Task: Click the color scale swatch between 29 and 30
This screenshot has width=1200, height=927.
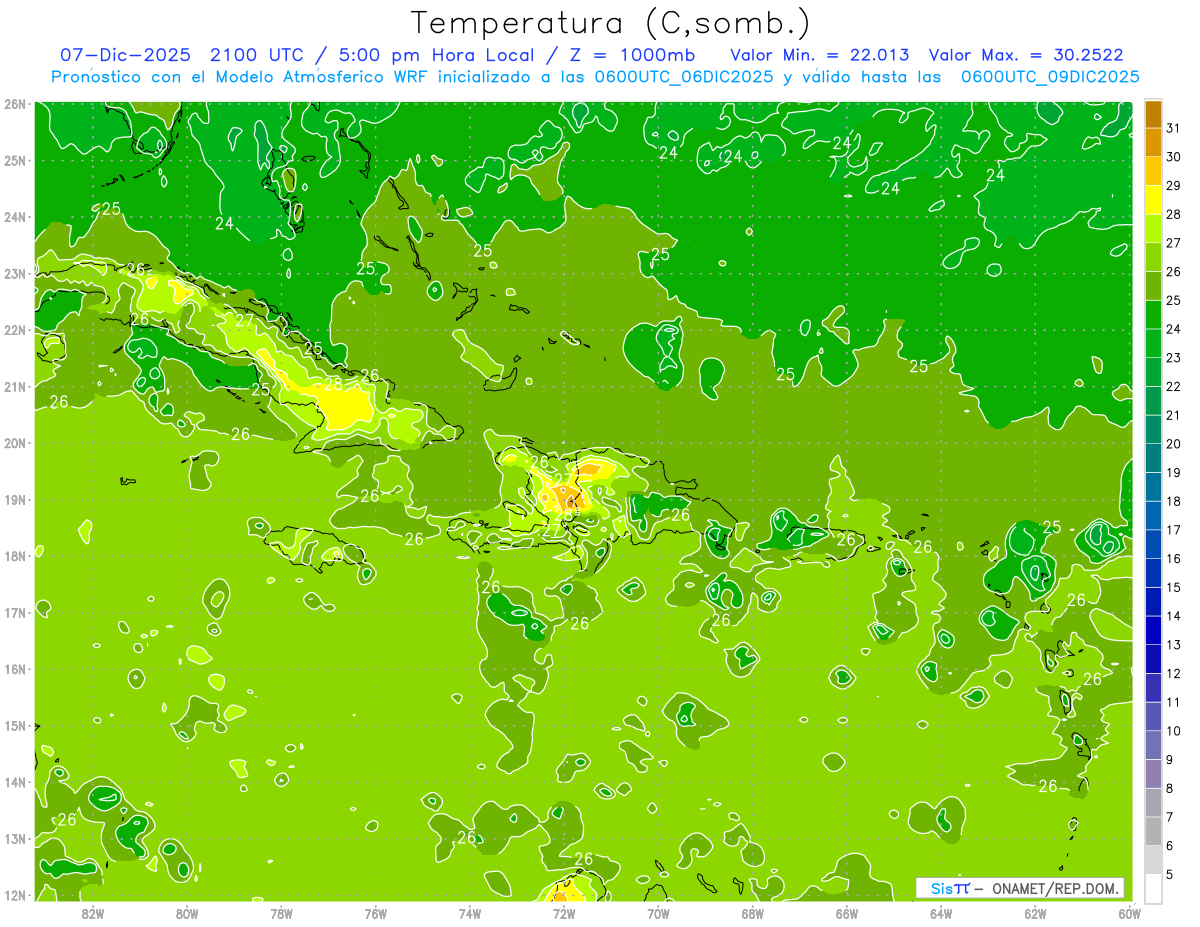Action: point(1153,172)
